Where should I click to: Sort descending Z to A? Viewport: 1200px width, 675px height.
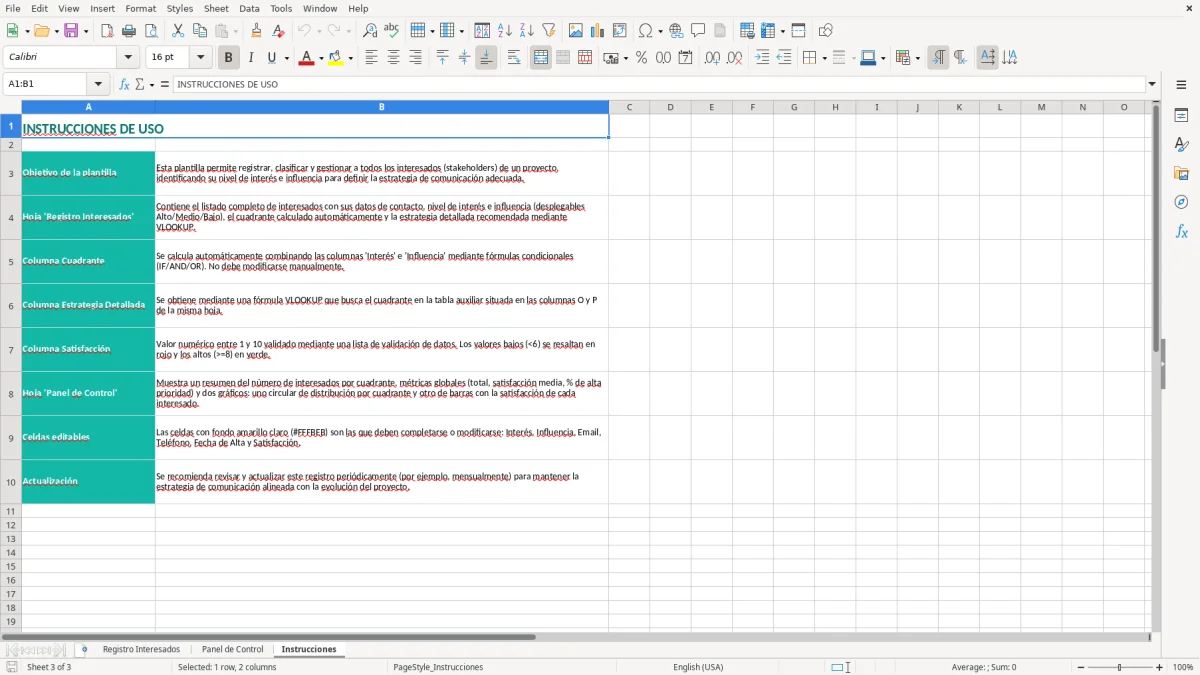(x=527, y=31)
